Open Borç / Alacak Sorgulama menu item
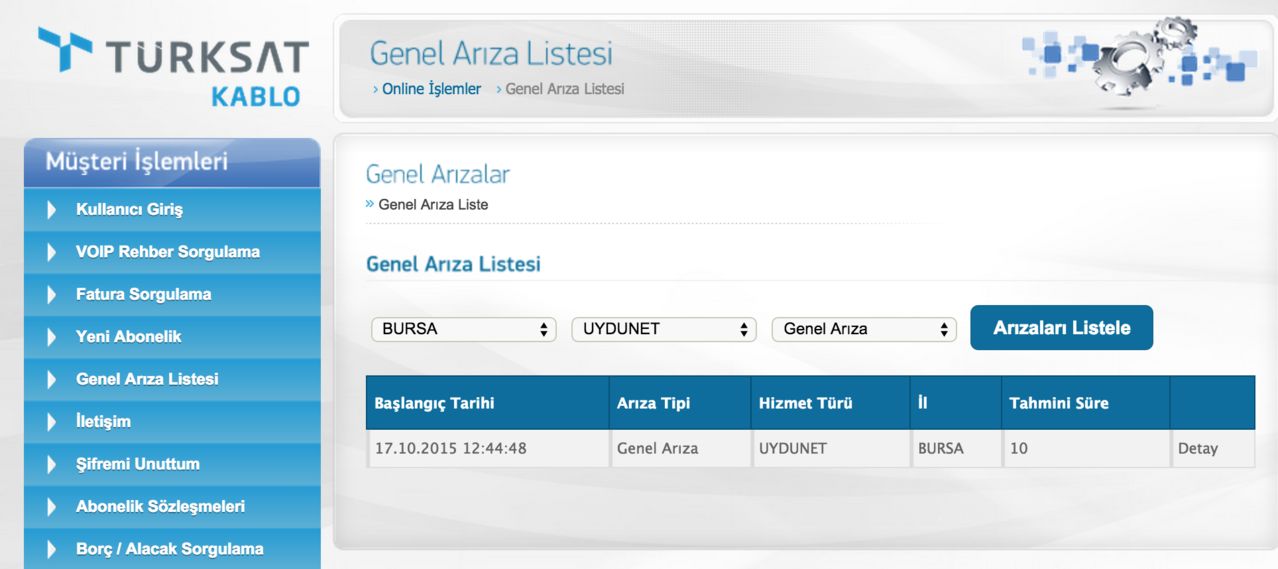The image size is (1278, 569). click(172, 549)
